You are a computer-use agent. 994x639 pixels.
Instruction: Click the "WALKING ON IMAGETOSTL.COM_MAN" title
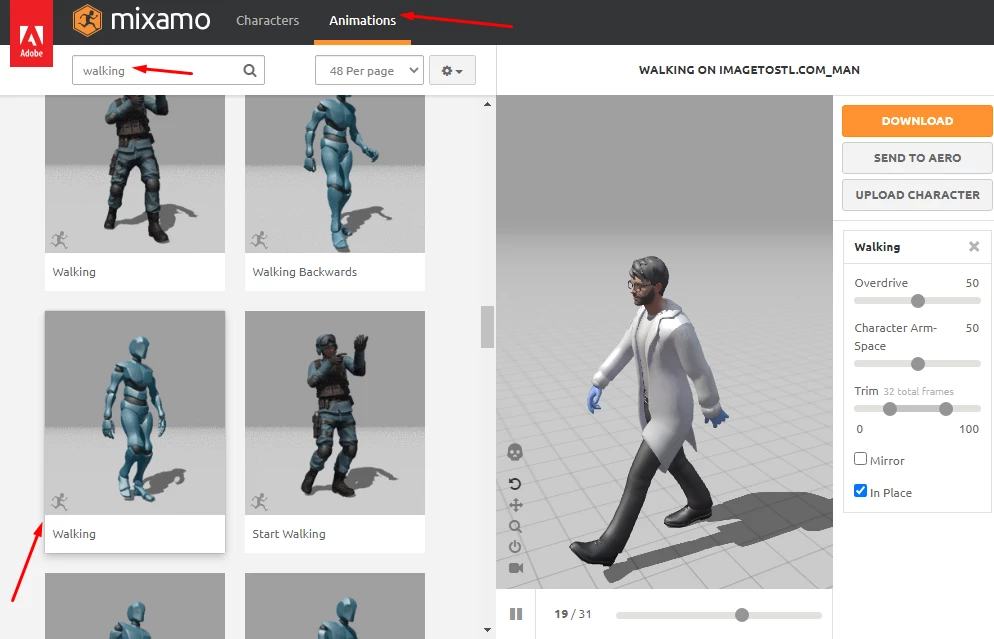pyautogui.click(x=749, y=70)
